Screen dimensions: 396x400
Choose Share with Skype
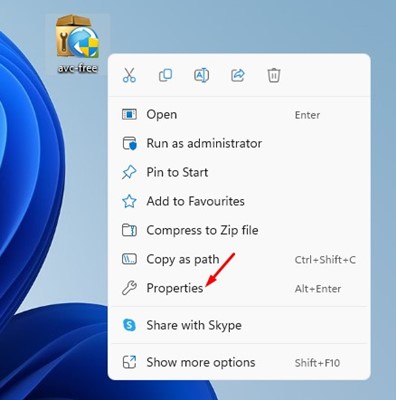[239, 325]
